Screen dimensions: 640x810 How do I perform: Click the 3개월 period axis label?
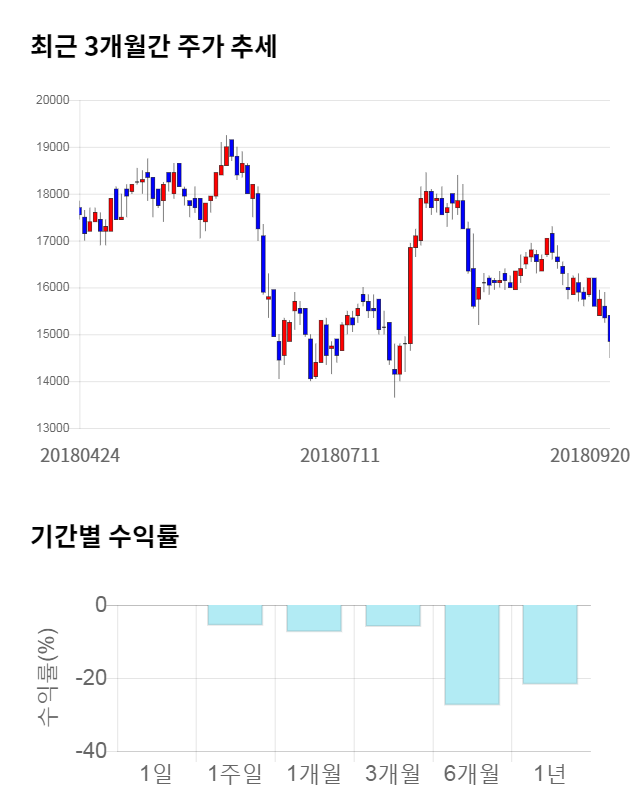point(393,773)
